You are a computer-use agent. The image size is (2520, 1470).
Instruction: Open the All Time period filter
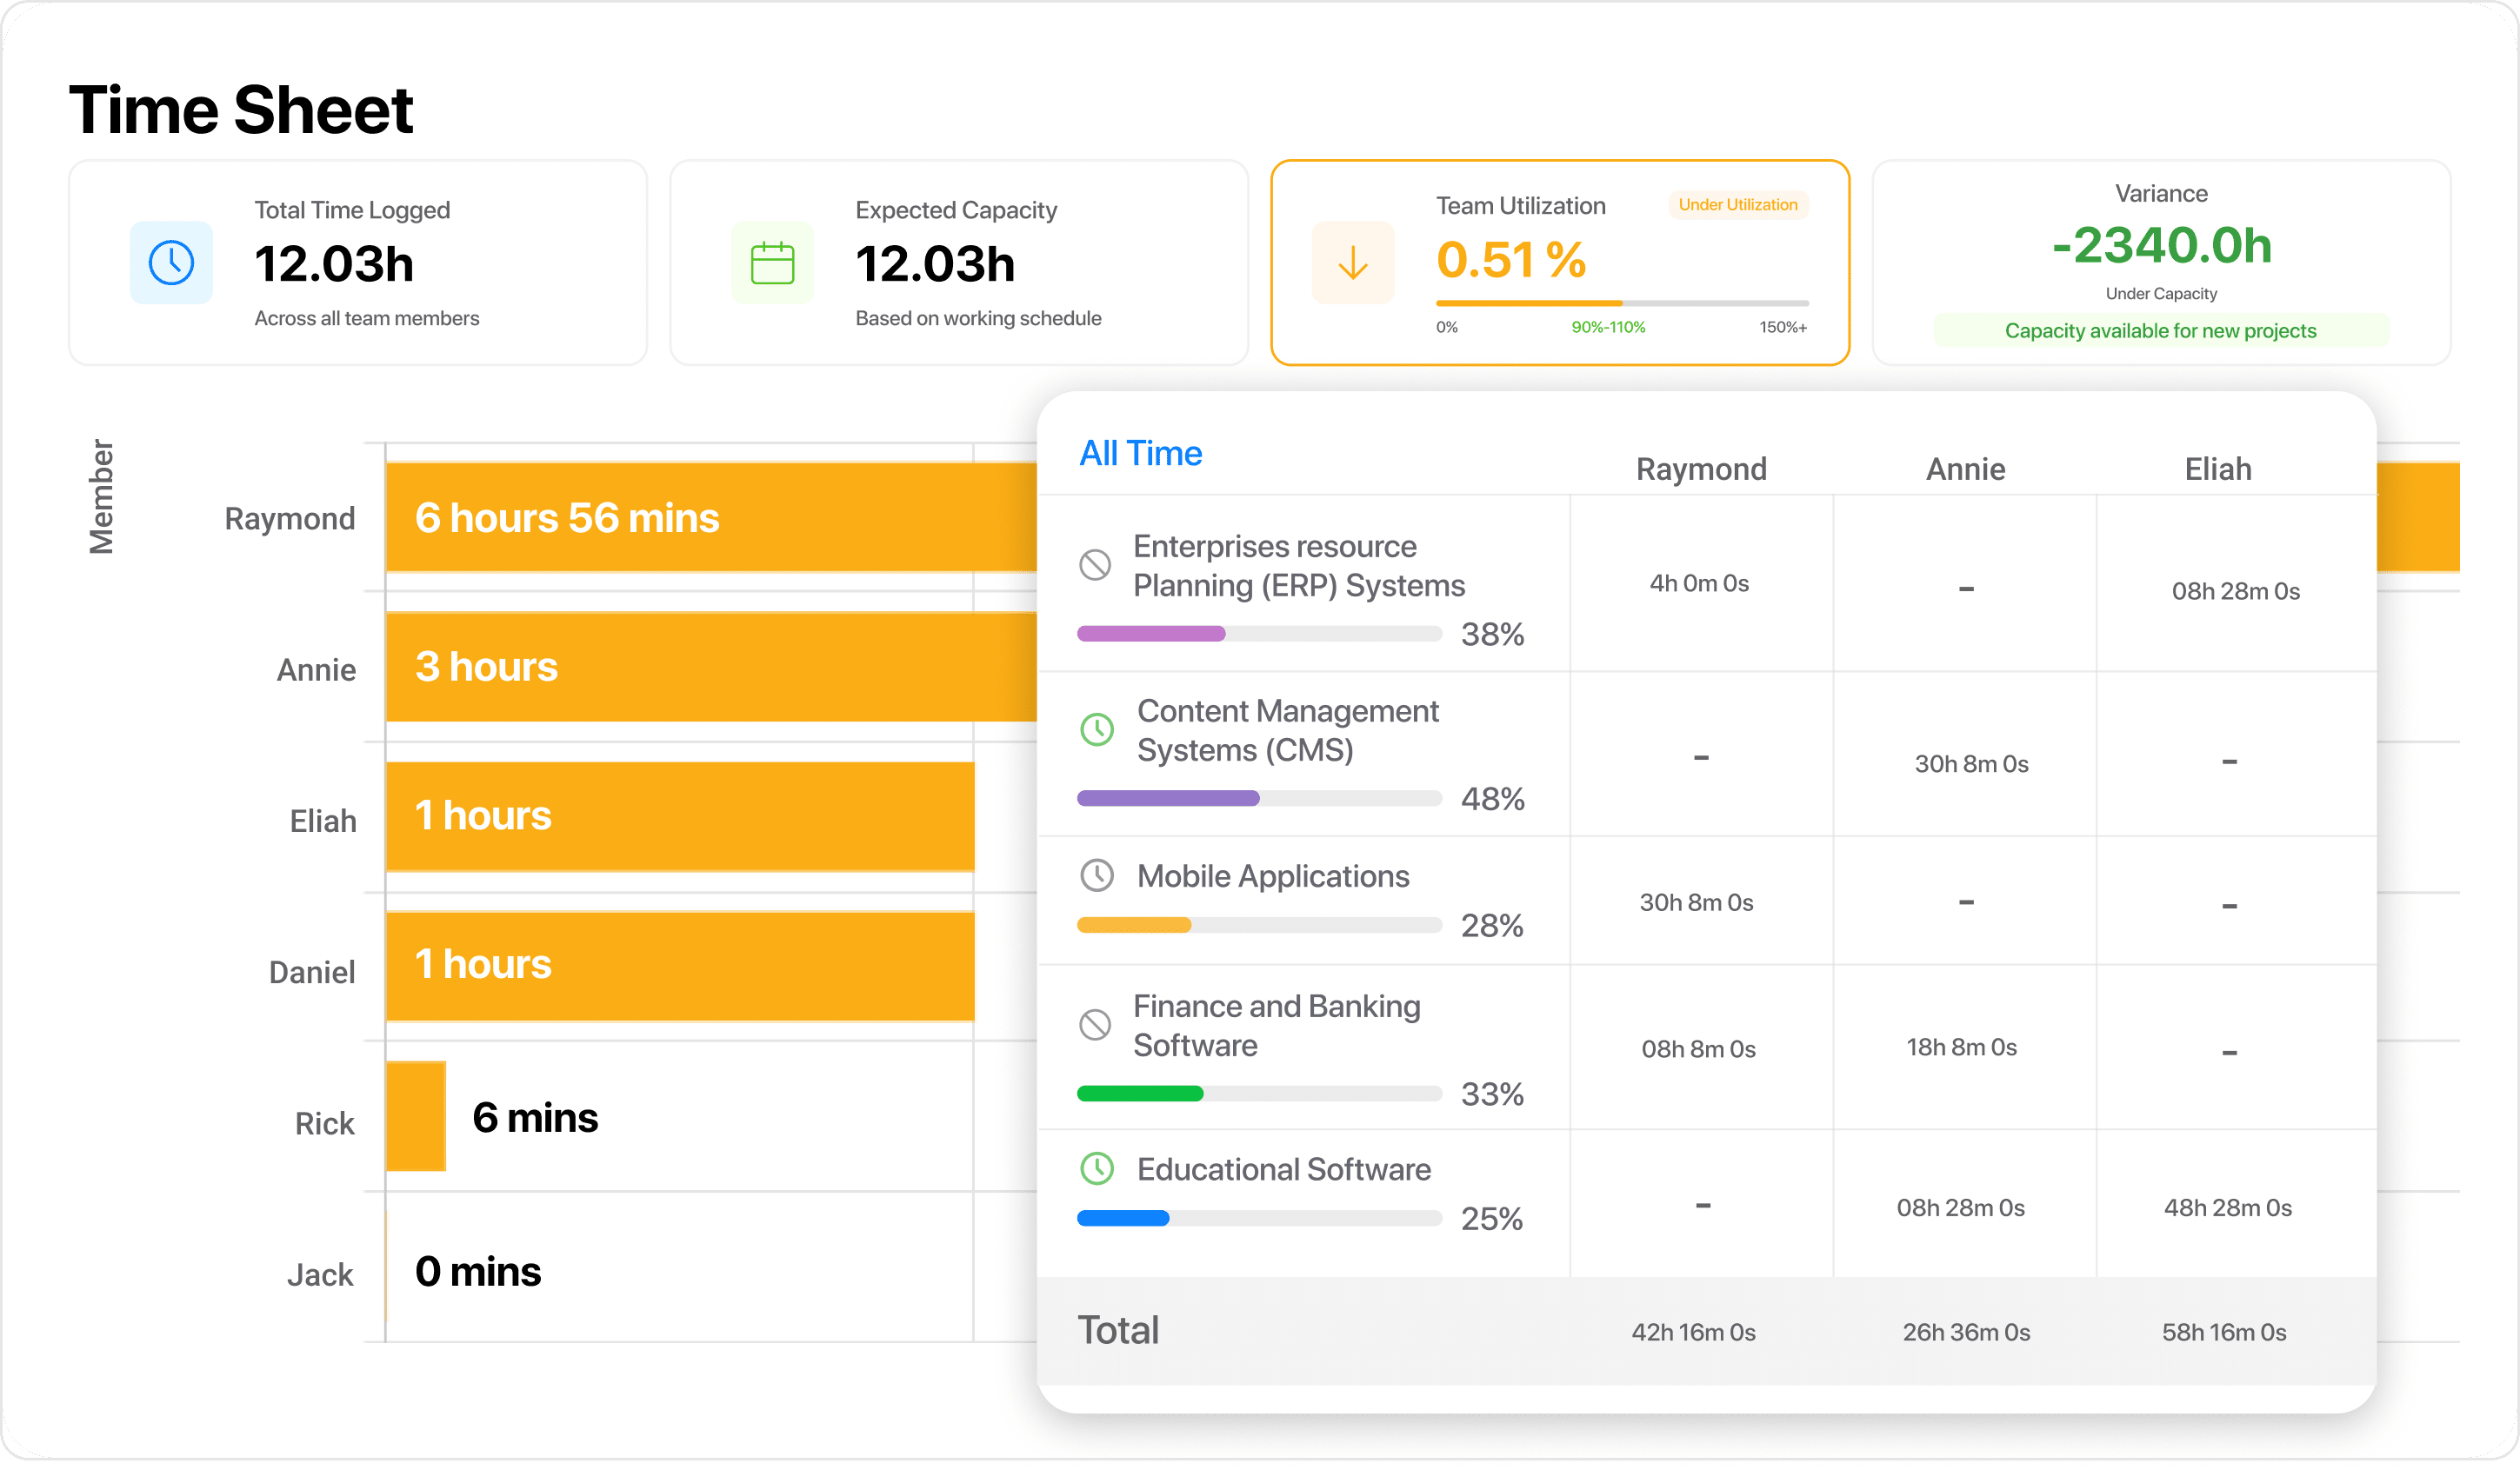coord(1140,453)
